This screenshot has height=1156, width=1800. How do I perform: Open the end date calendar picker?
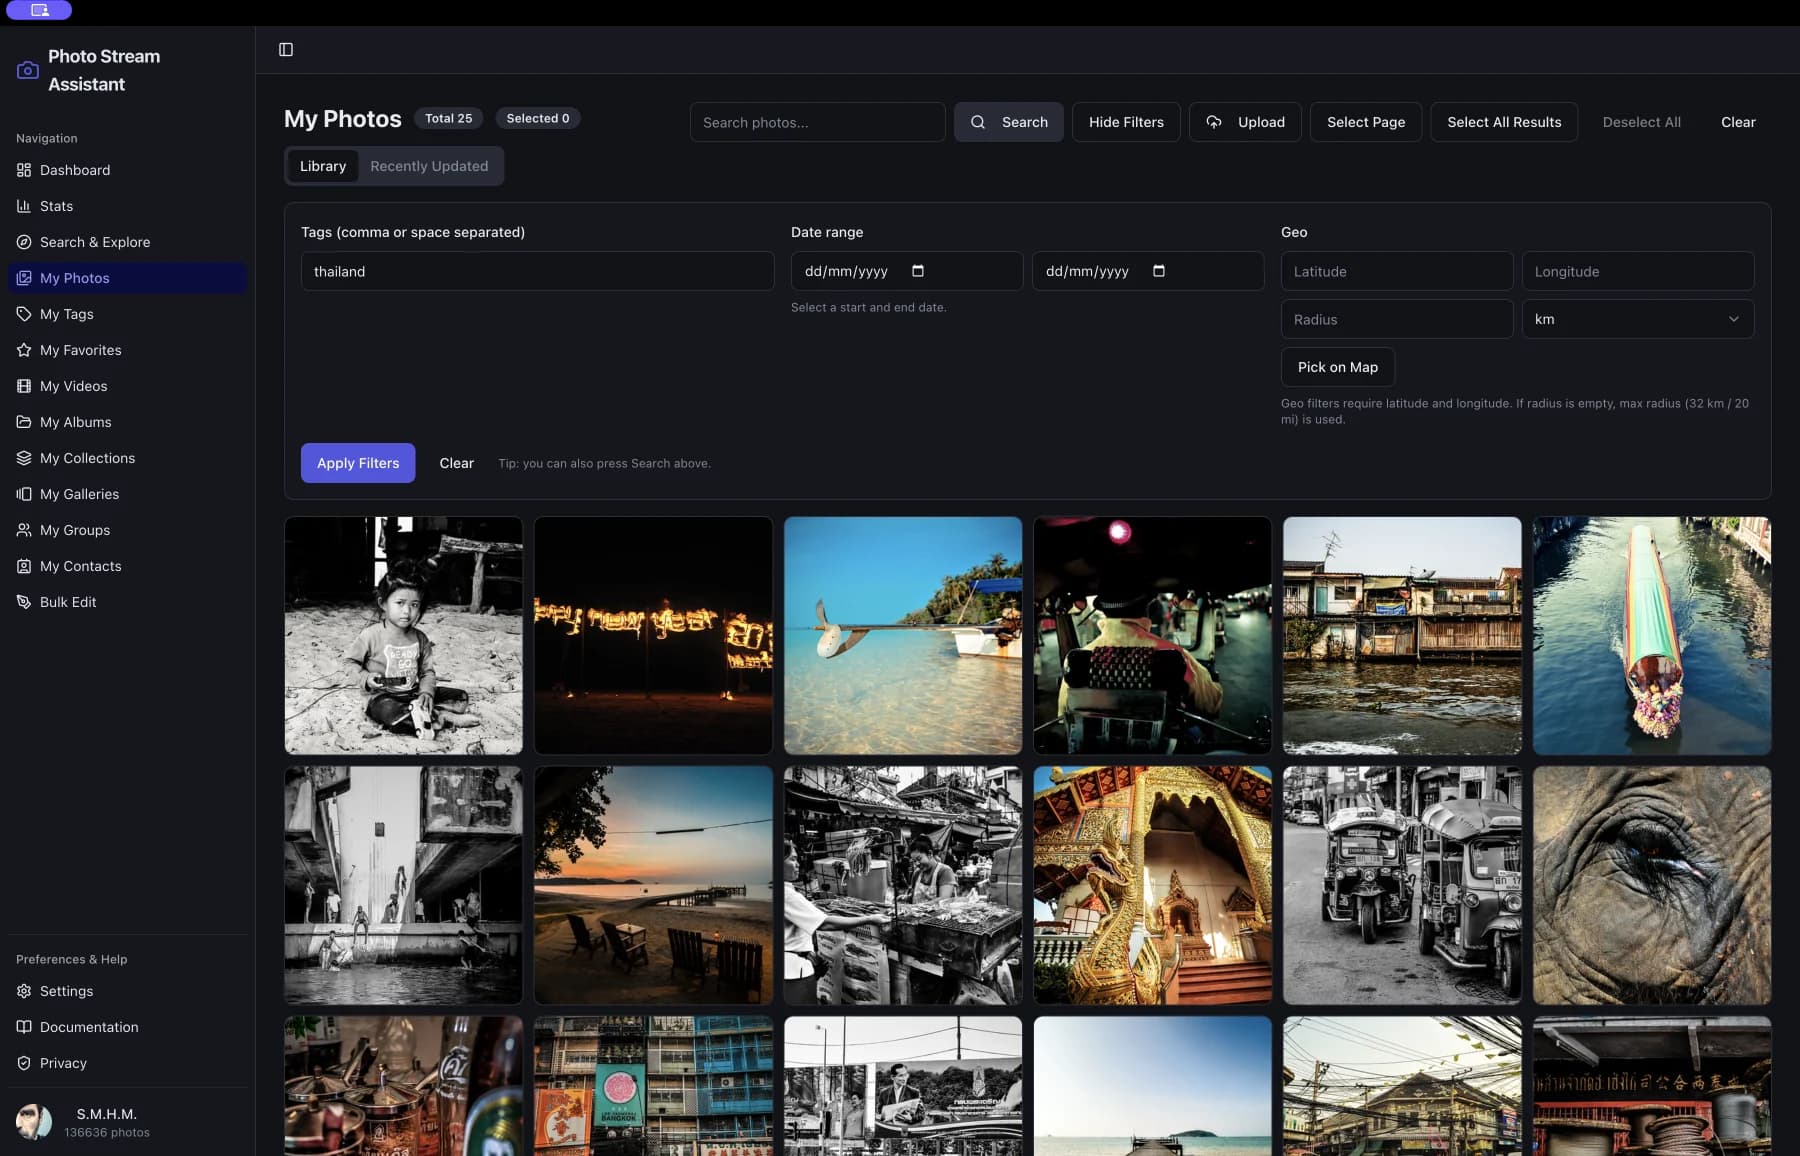coord(1158,270)
